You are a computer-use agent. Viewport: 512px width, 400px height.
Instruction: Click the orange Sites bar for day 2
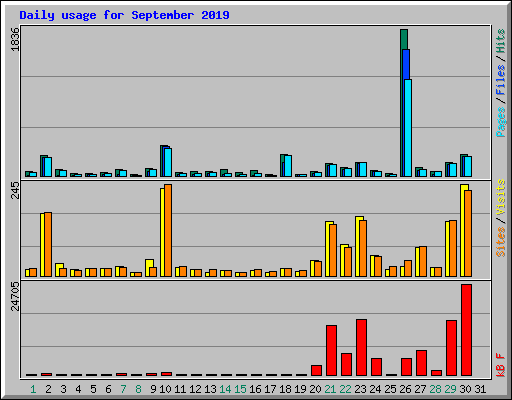point(48,244)
